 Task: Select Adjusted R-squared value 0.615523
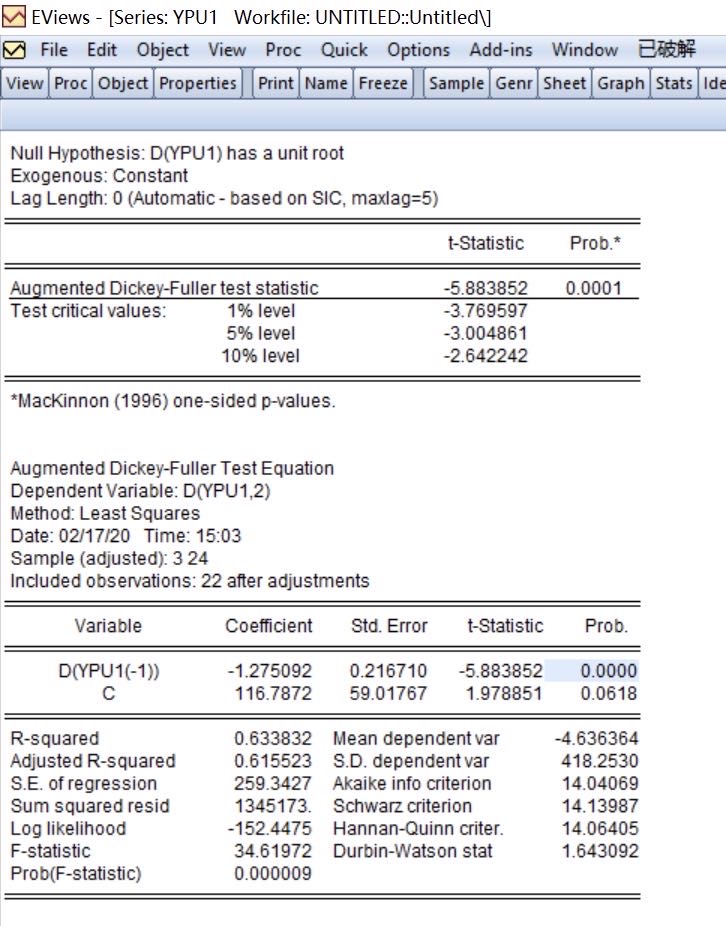coord(273,761)
